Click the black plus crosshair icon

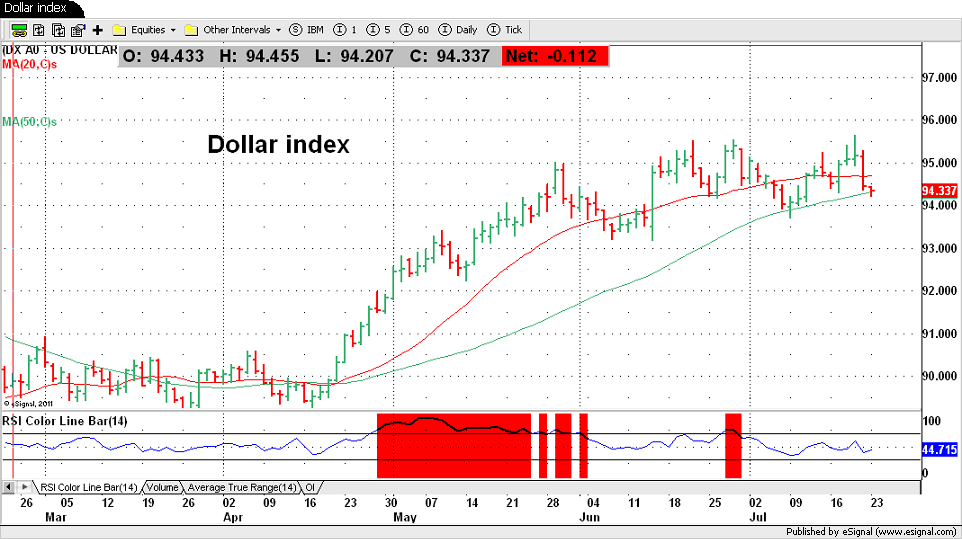(98, 30)
